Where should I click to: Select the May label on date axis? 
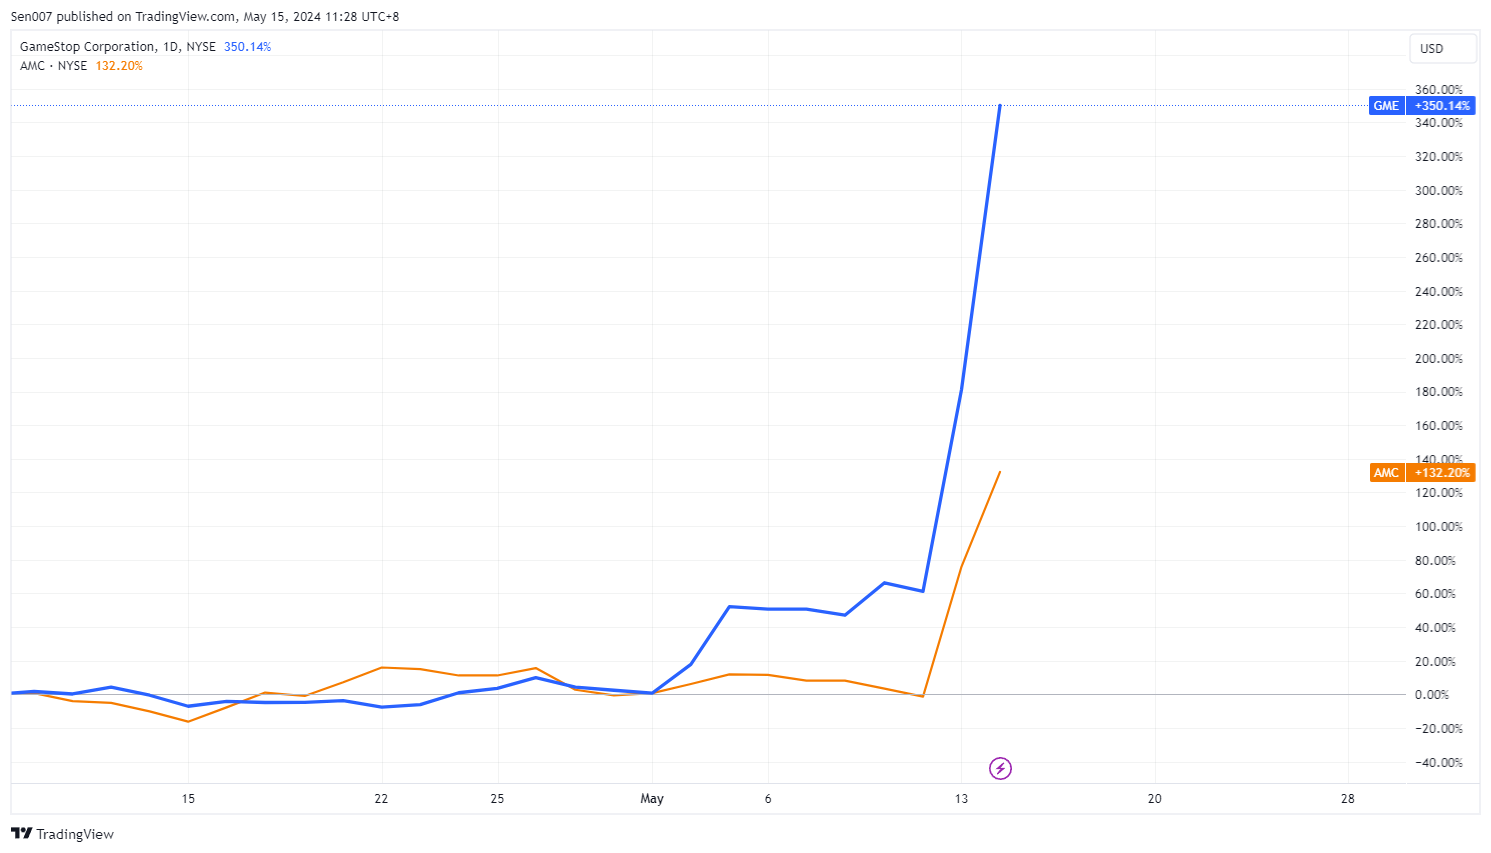[x=652, y=799]
